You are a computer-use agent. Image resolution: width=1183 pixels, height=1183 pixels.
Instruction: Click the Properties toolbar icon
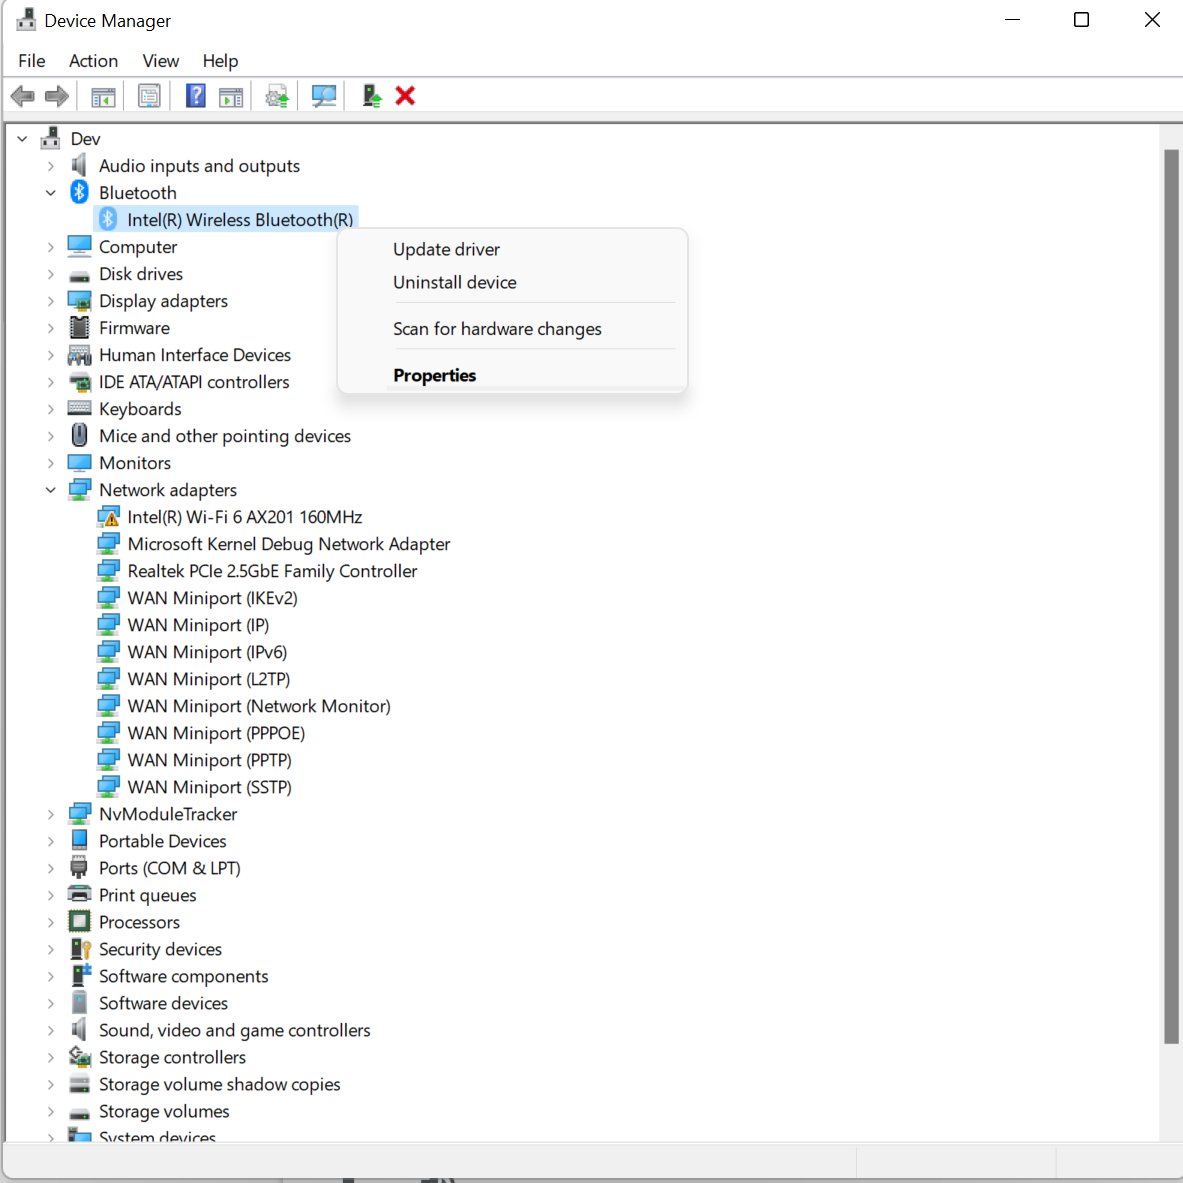(149, 95)
